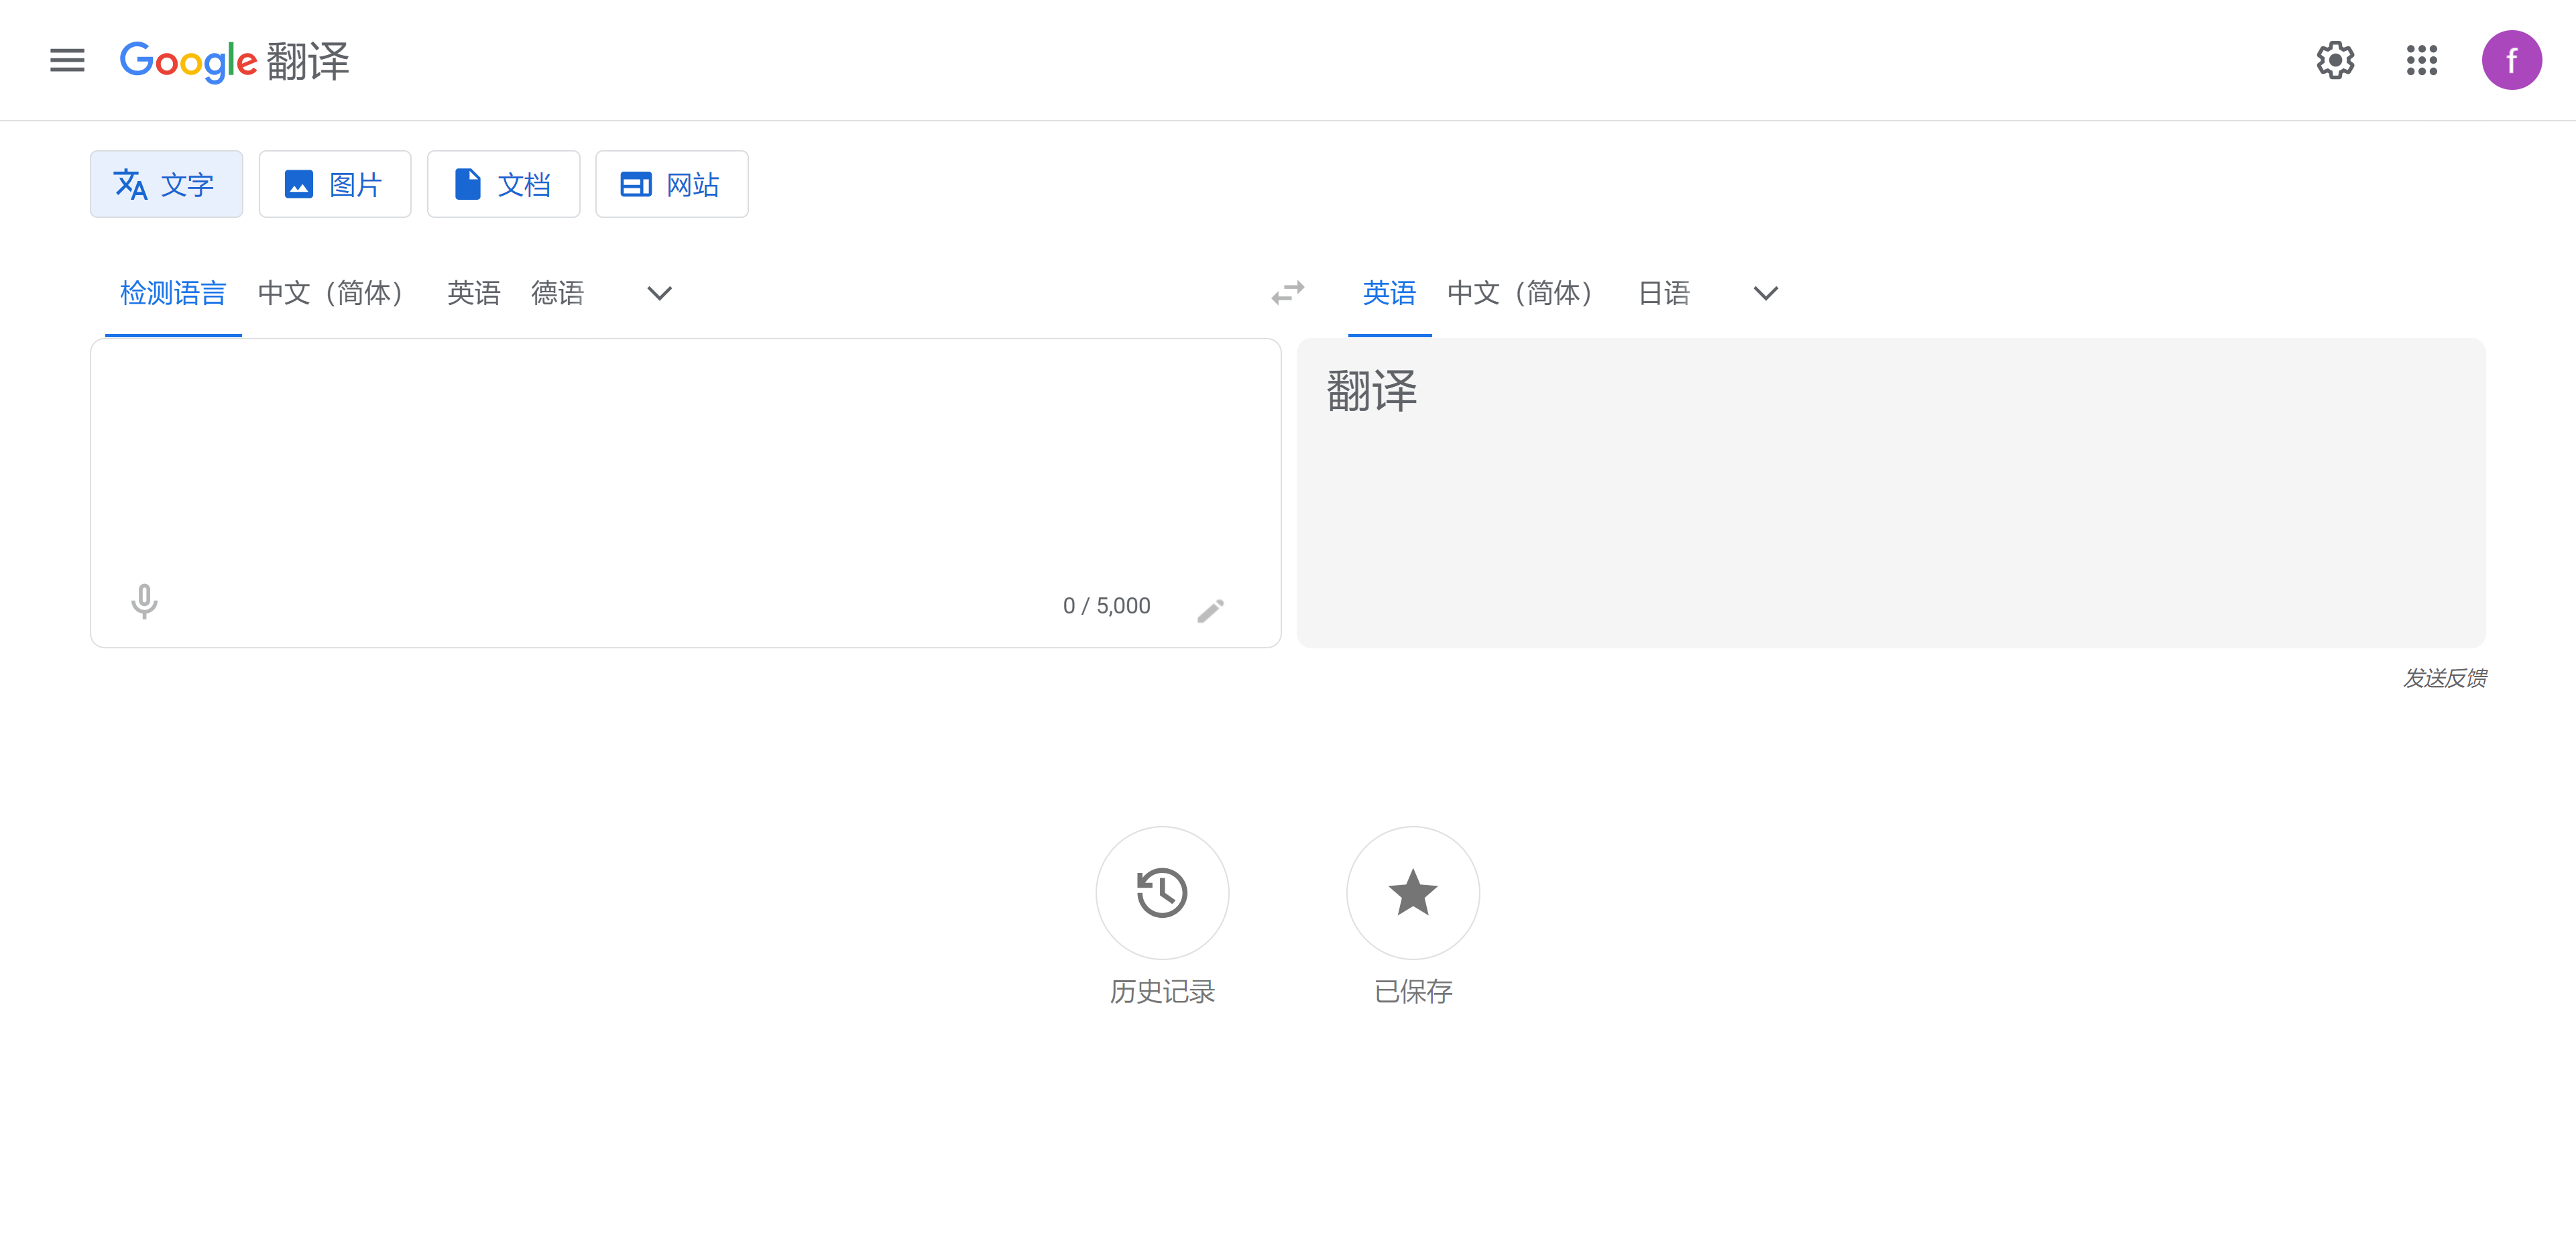This screenshot has height=1239, width=2576.
Task: Select 日语 as target language
Action: [1663, 293]
